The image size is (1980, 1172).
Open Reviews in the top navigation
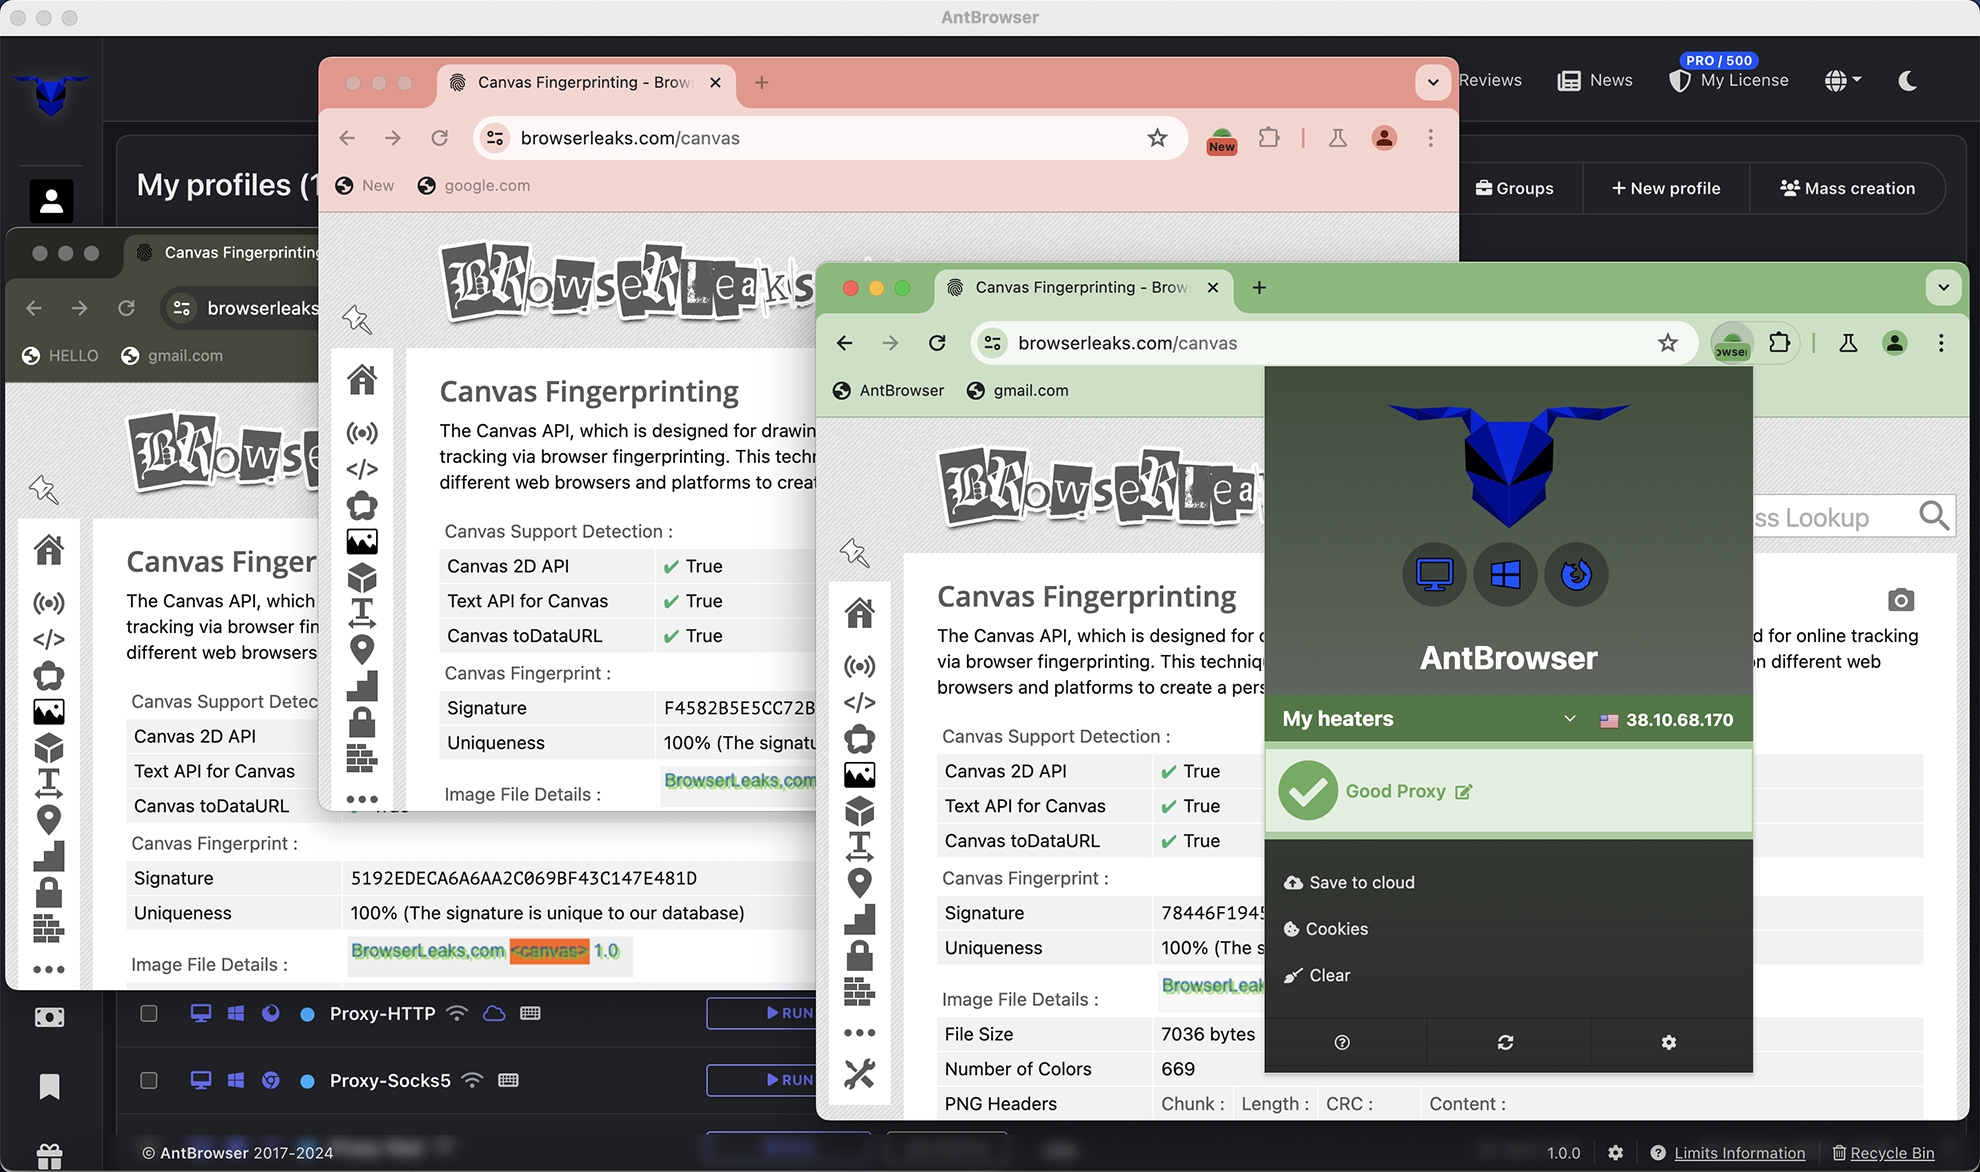1490,81
